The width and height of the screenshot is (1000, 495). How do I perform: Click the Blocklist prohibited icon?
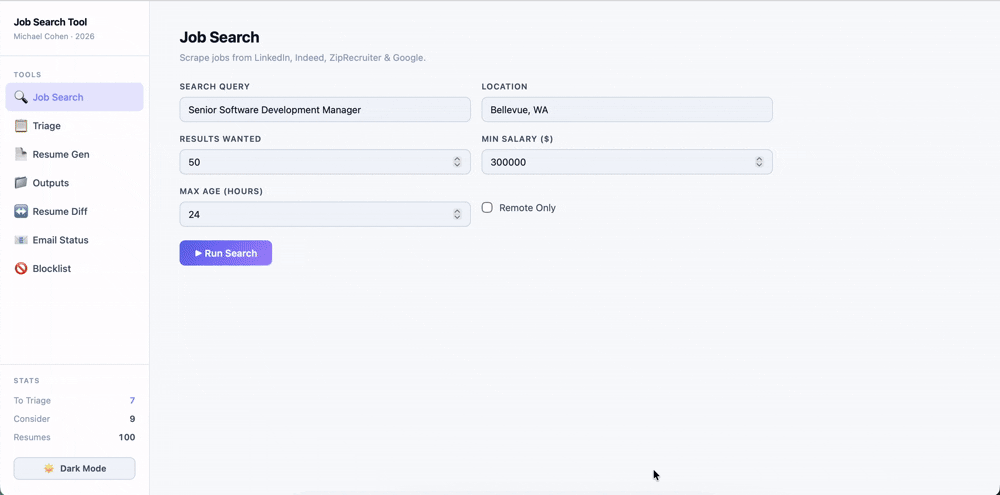[21, 269]
